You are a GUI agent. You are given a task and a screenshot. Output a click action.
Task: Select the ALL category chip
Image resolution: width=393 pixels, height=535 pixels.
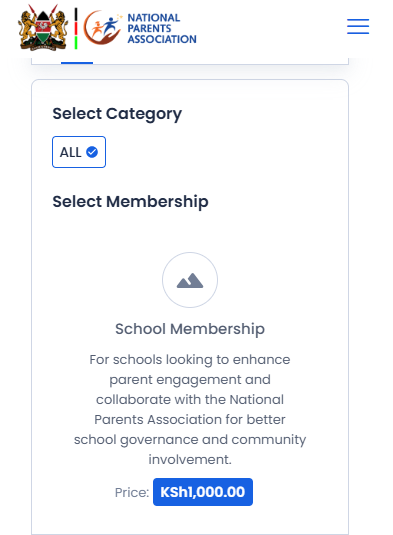[79, 152]
